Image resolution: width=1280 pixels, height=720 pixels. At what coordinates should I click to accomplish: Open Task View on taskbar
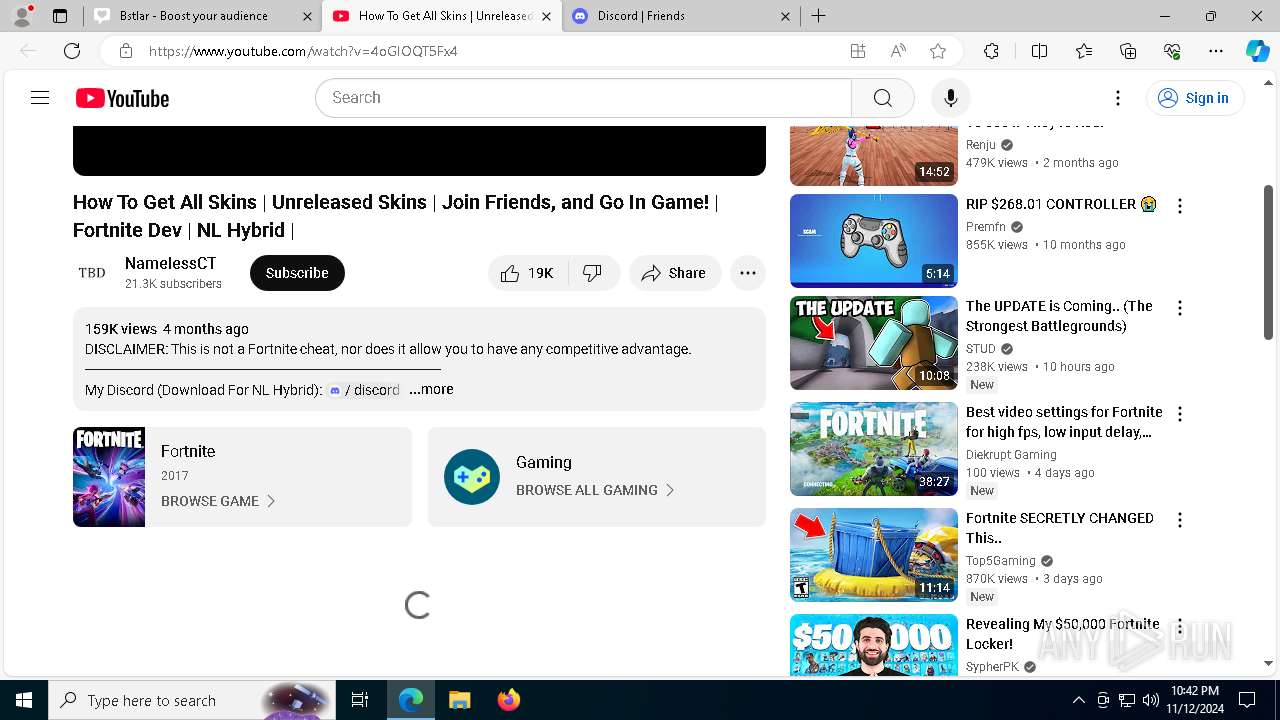(360, 700)
